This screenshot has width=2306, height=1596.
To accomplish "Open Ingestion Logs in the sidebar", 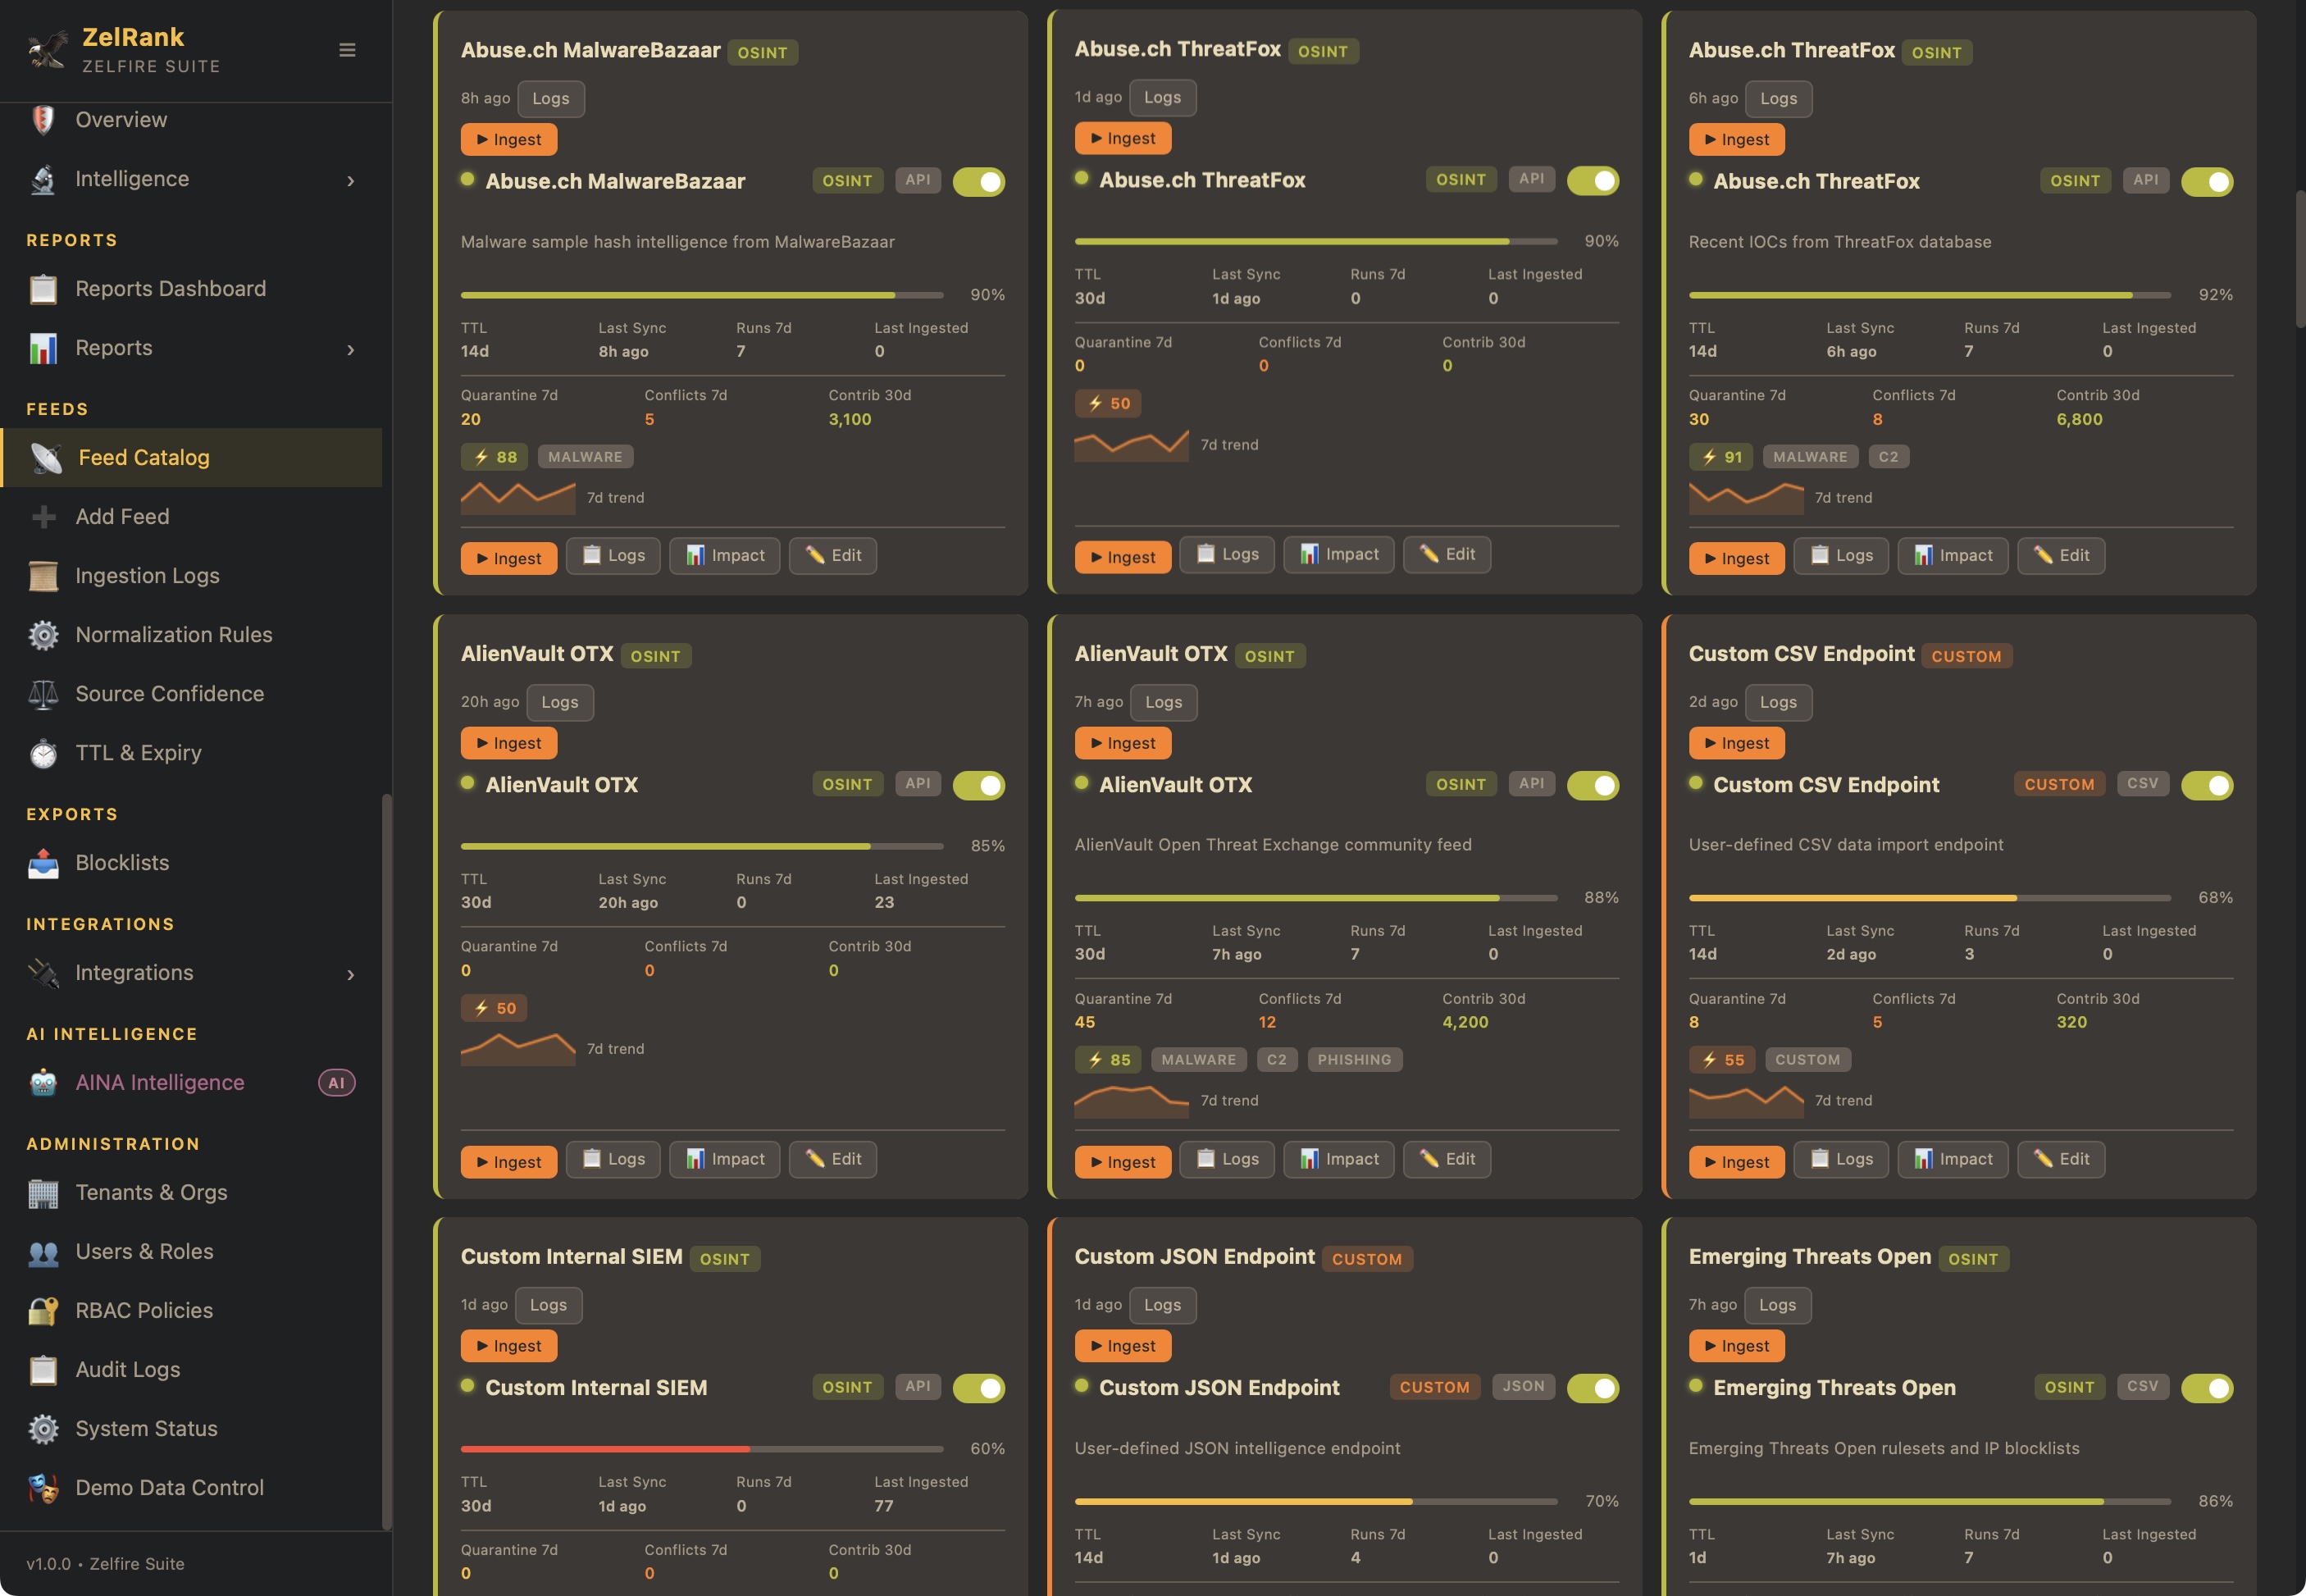I will pos(147,576).
